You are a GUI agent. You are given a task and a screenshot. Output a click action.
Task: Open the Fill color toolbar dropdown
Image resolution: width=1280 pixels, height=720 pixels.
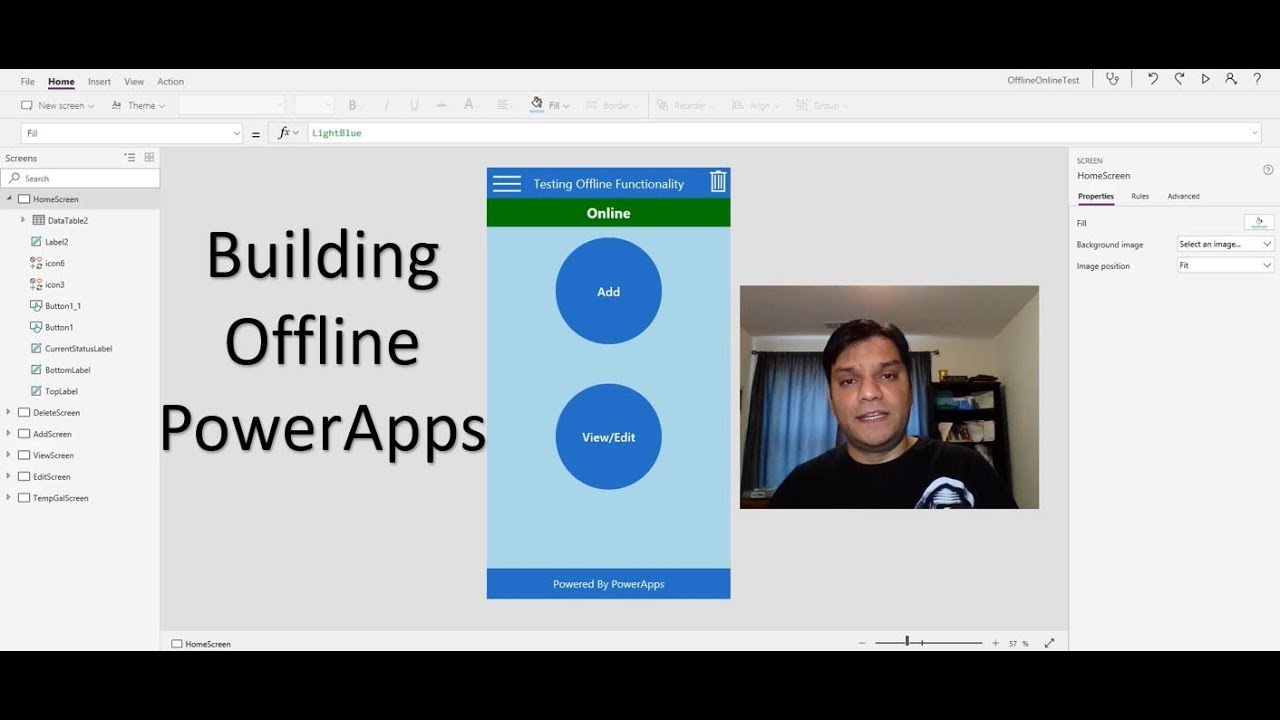tap(550, 105)
